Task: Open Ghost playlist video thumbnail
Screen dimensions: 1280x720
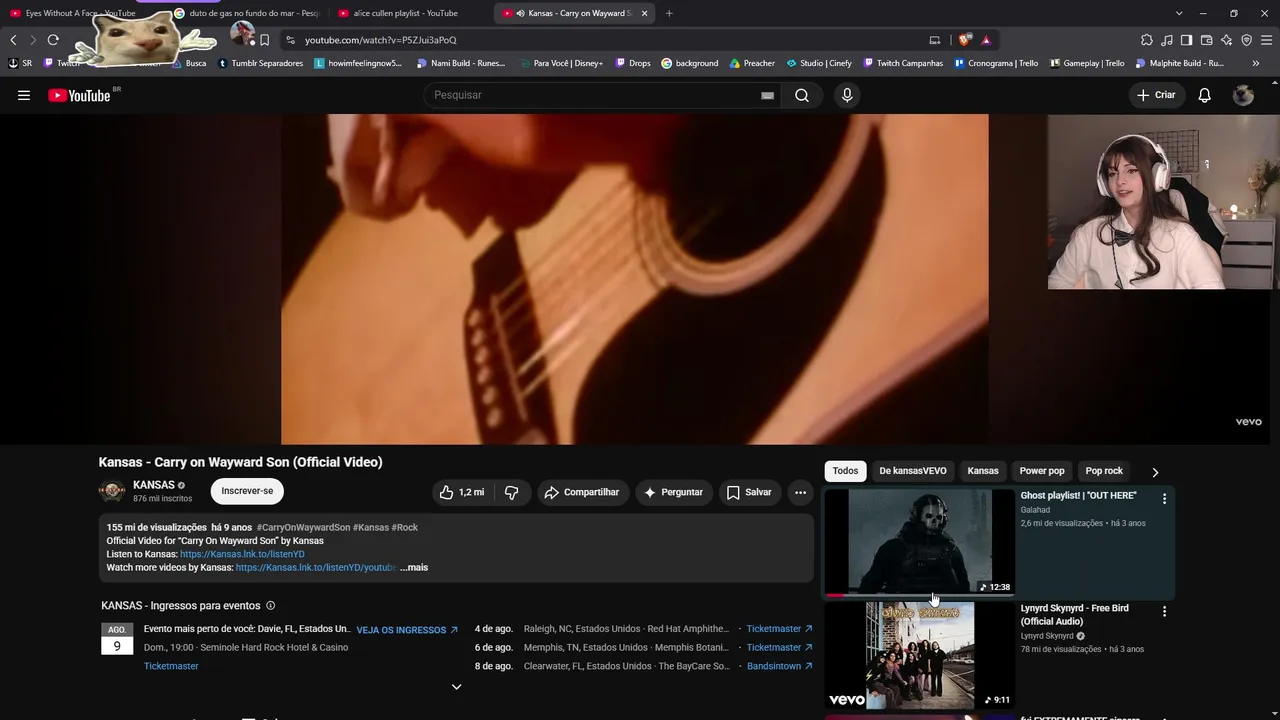Action: pos(920,542)
